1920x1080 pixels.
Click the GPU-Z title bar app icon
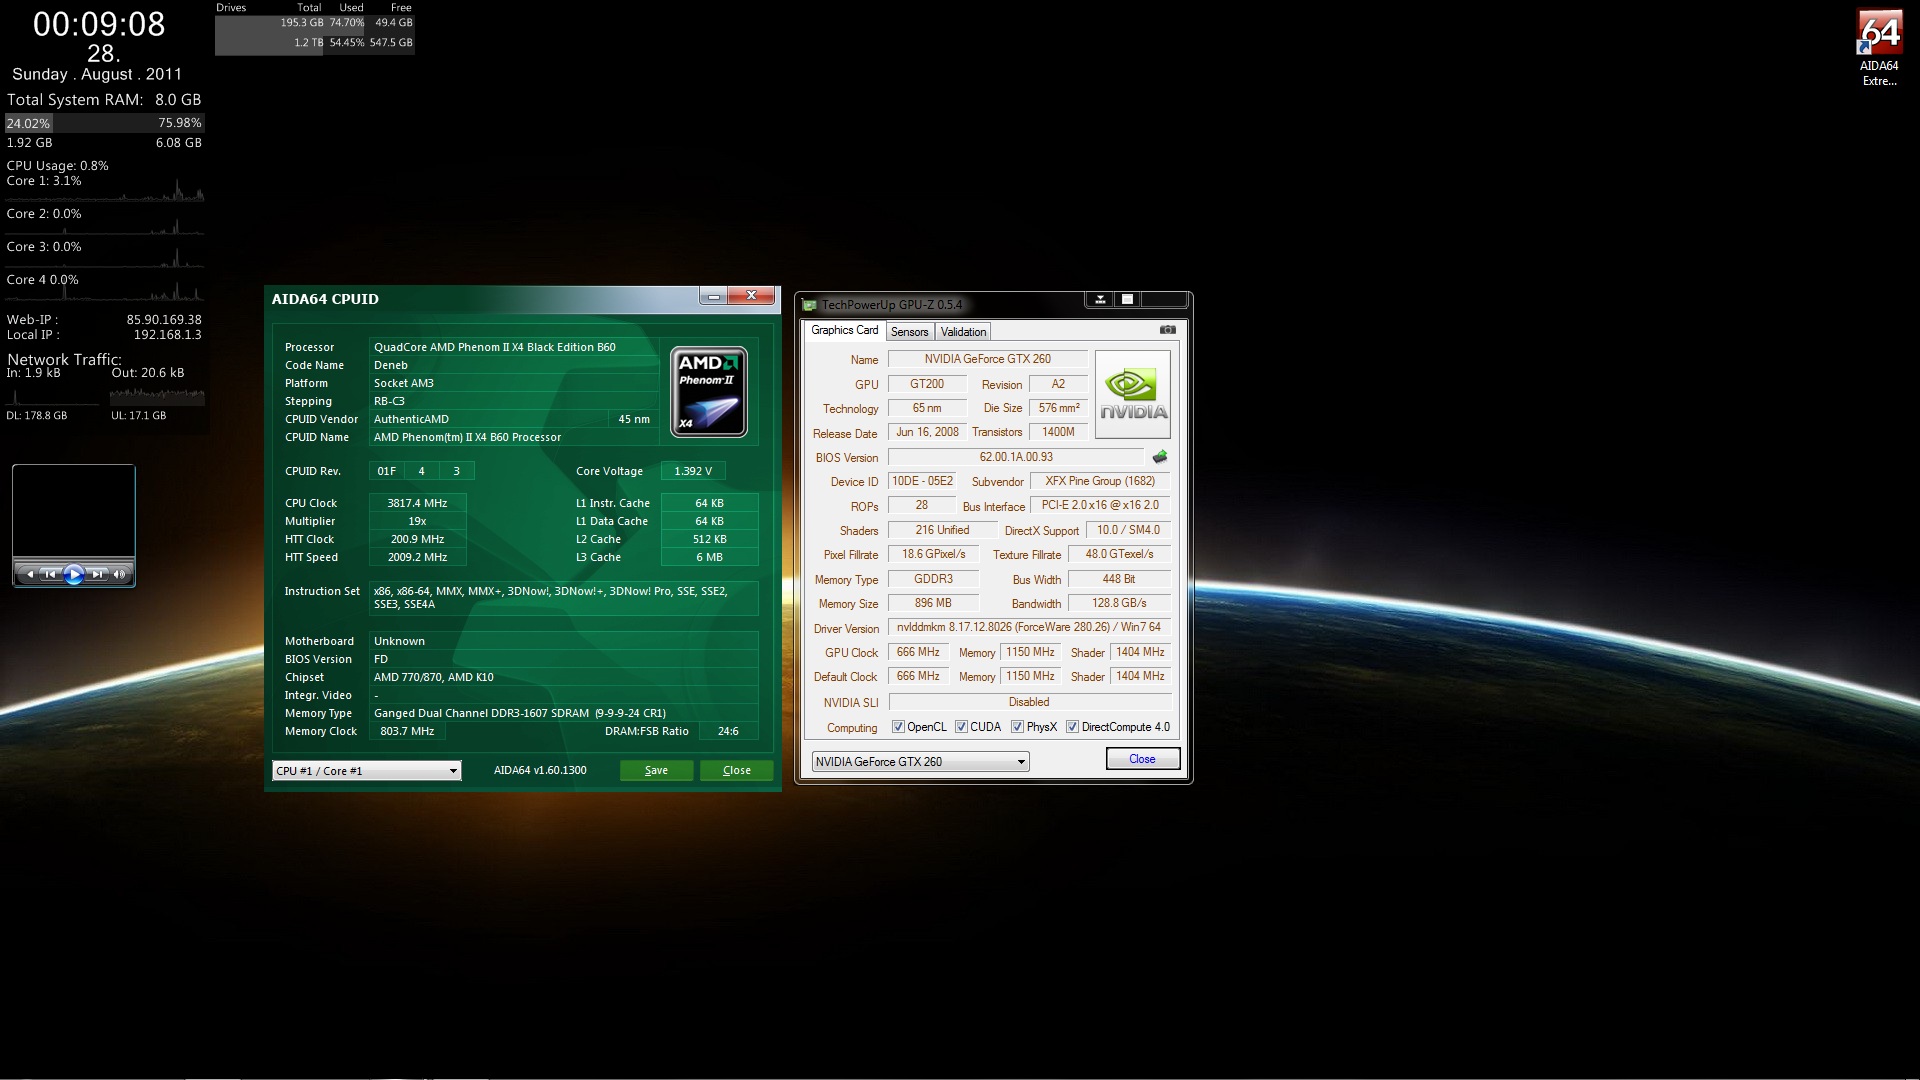click(810, 305)
